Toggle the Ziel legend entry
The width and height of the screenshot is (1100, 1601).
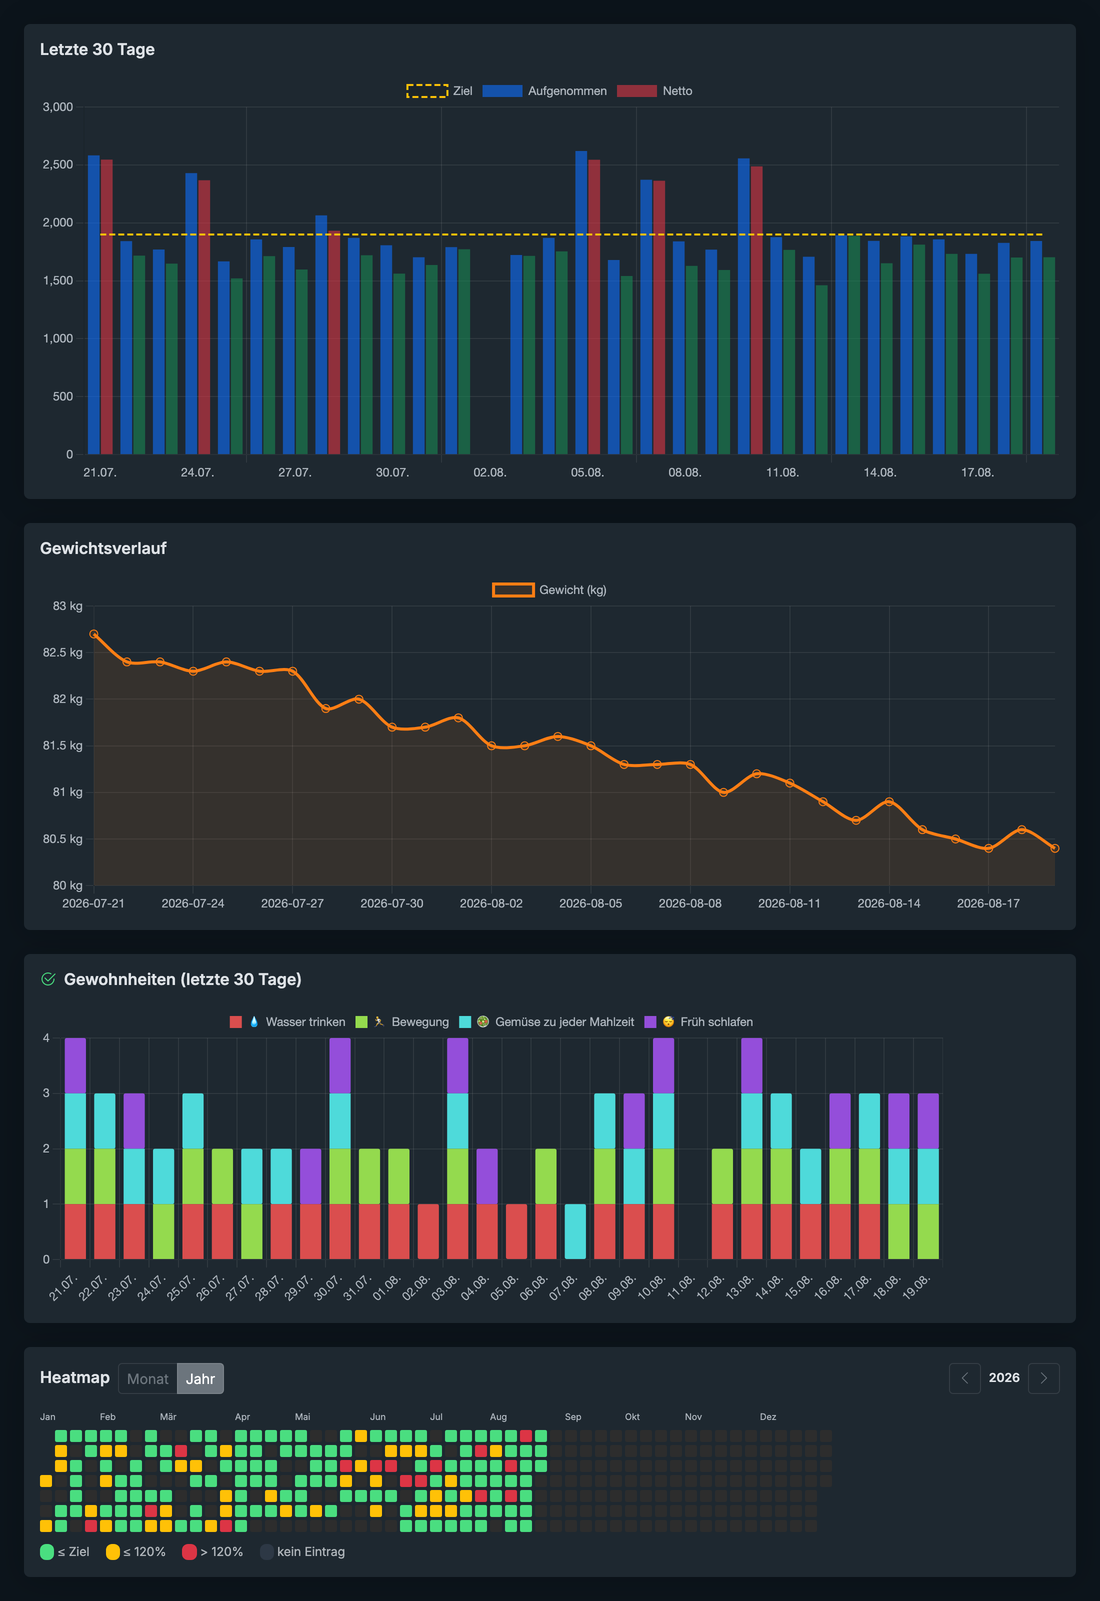tap(439, 91)
